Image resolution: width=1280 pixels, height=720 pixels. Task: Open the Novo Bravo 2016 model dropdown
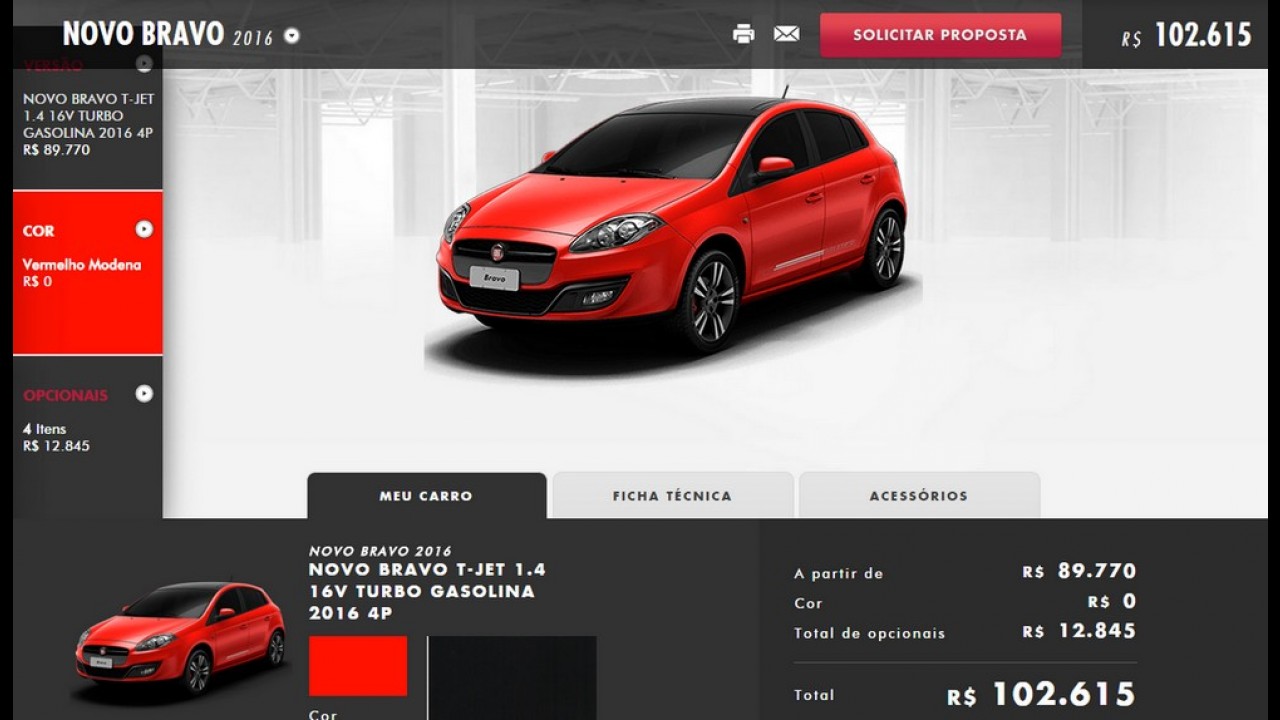click(x=291, y=36)
